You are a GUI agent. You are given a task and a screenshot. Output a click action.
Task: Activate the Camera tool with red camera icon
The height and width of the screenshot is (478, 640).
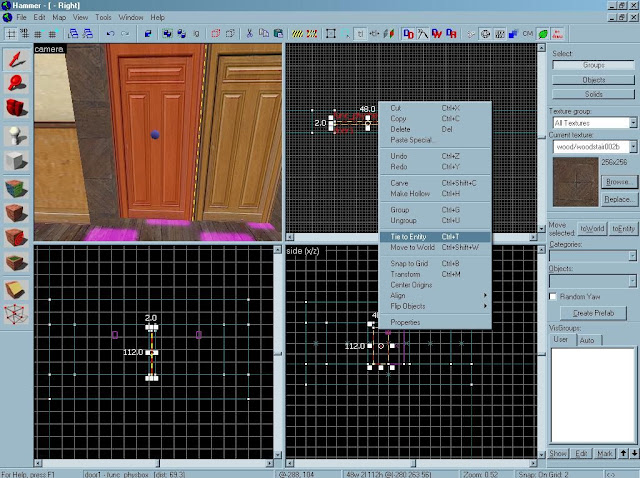[16, 108]
